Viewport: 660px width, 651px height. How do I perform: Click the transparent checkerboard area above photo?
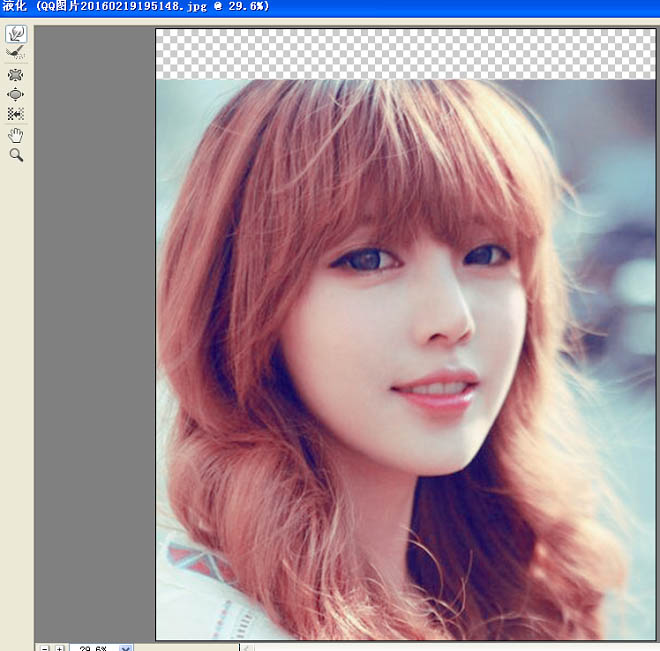pyautogui.click(x=400, y=54)
